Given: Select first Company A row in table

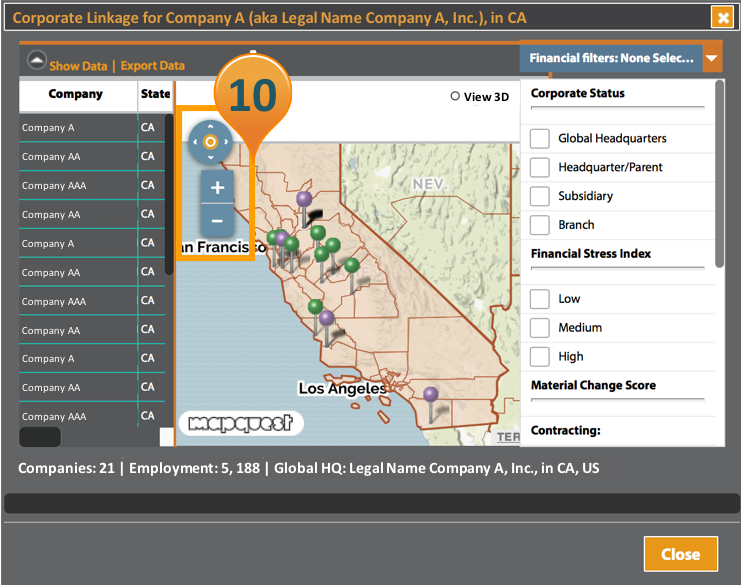Looking at the screenshot, I should pyautogui.click(x=92, y=128).
